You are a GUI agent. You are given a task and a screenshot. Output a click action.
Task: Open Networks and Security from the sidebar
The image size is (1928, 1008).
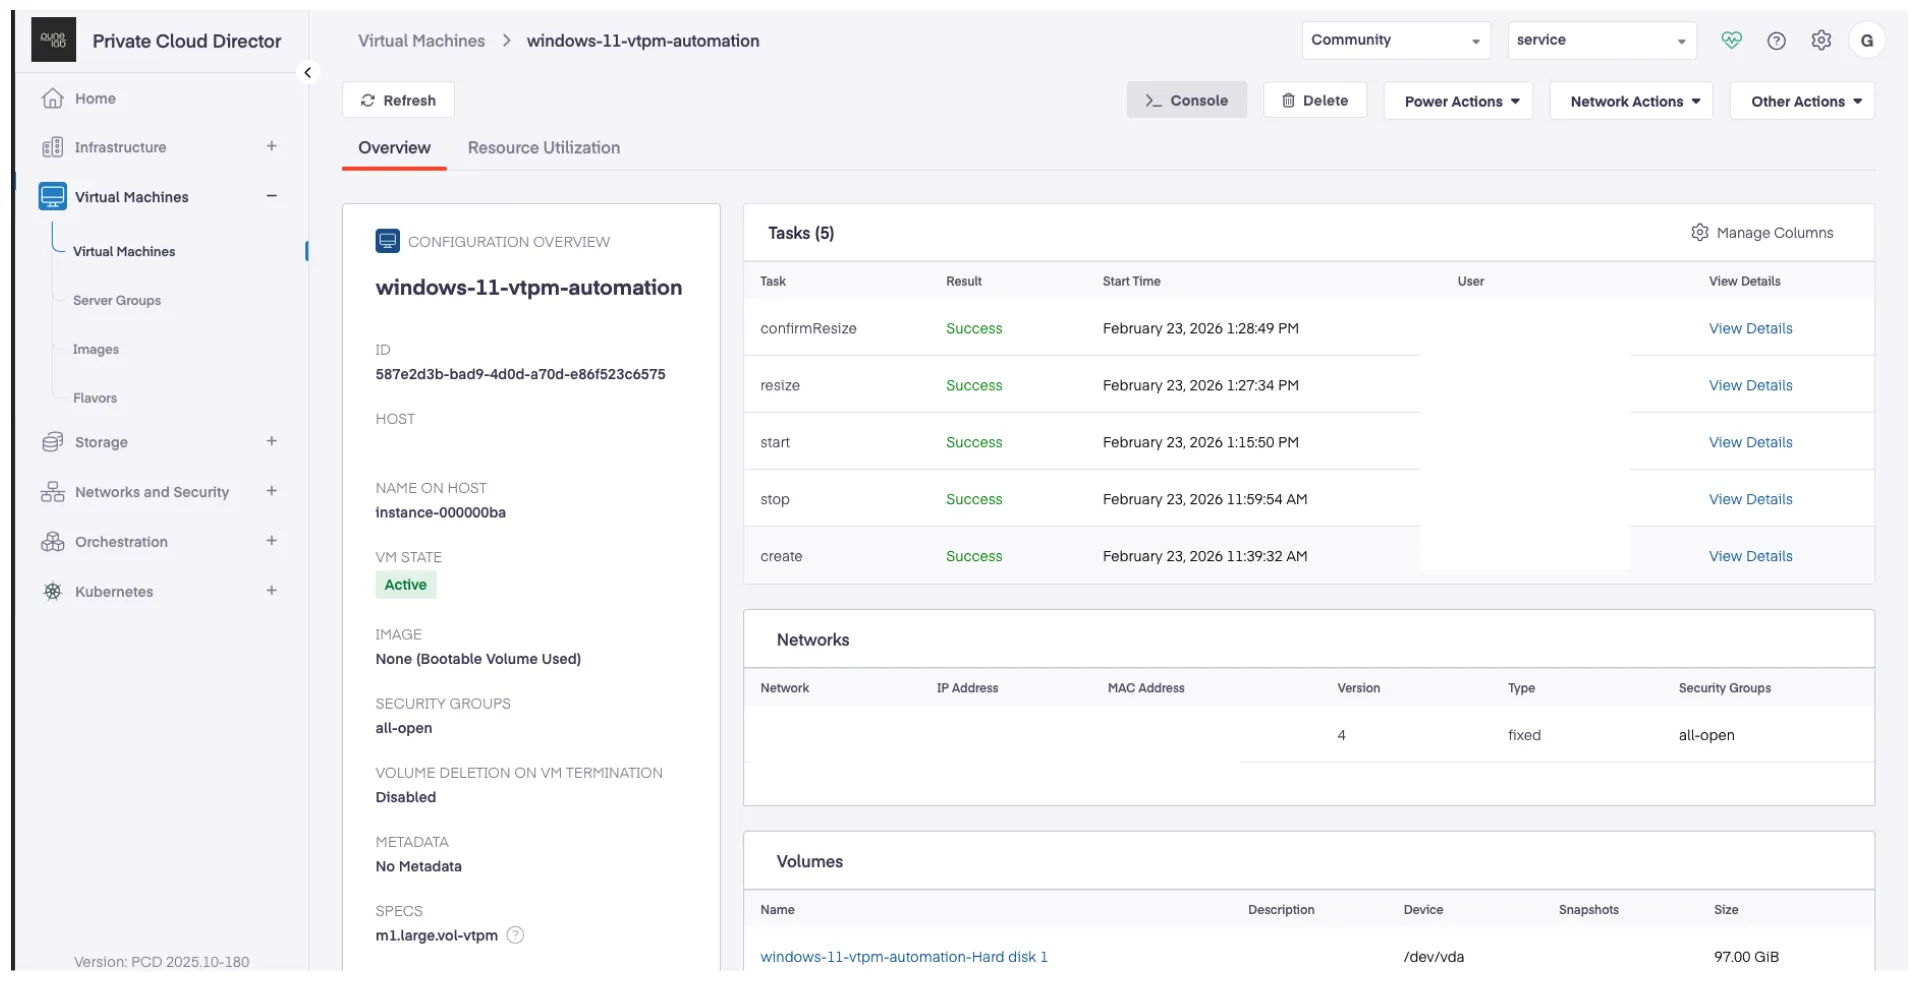(52, 491)
